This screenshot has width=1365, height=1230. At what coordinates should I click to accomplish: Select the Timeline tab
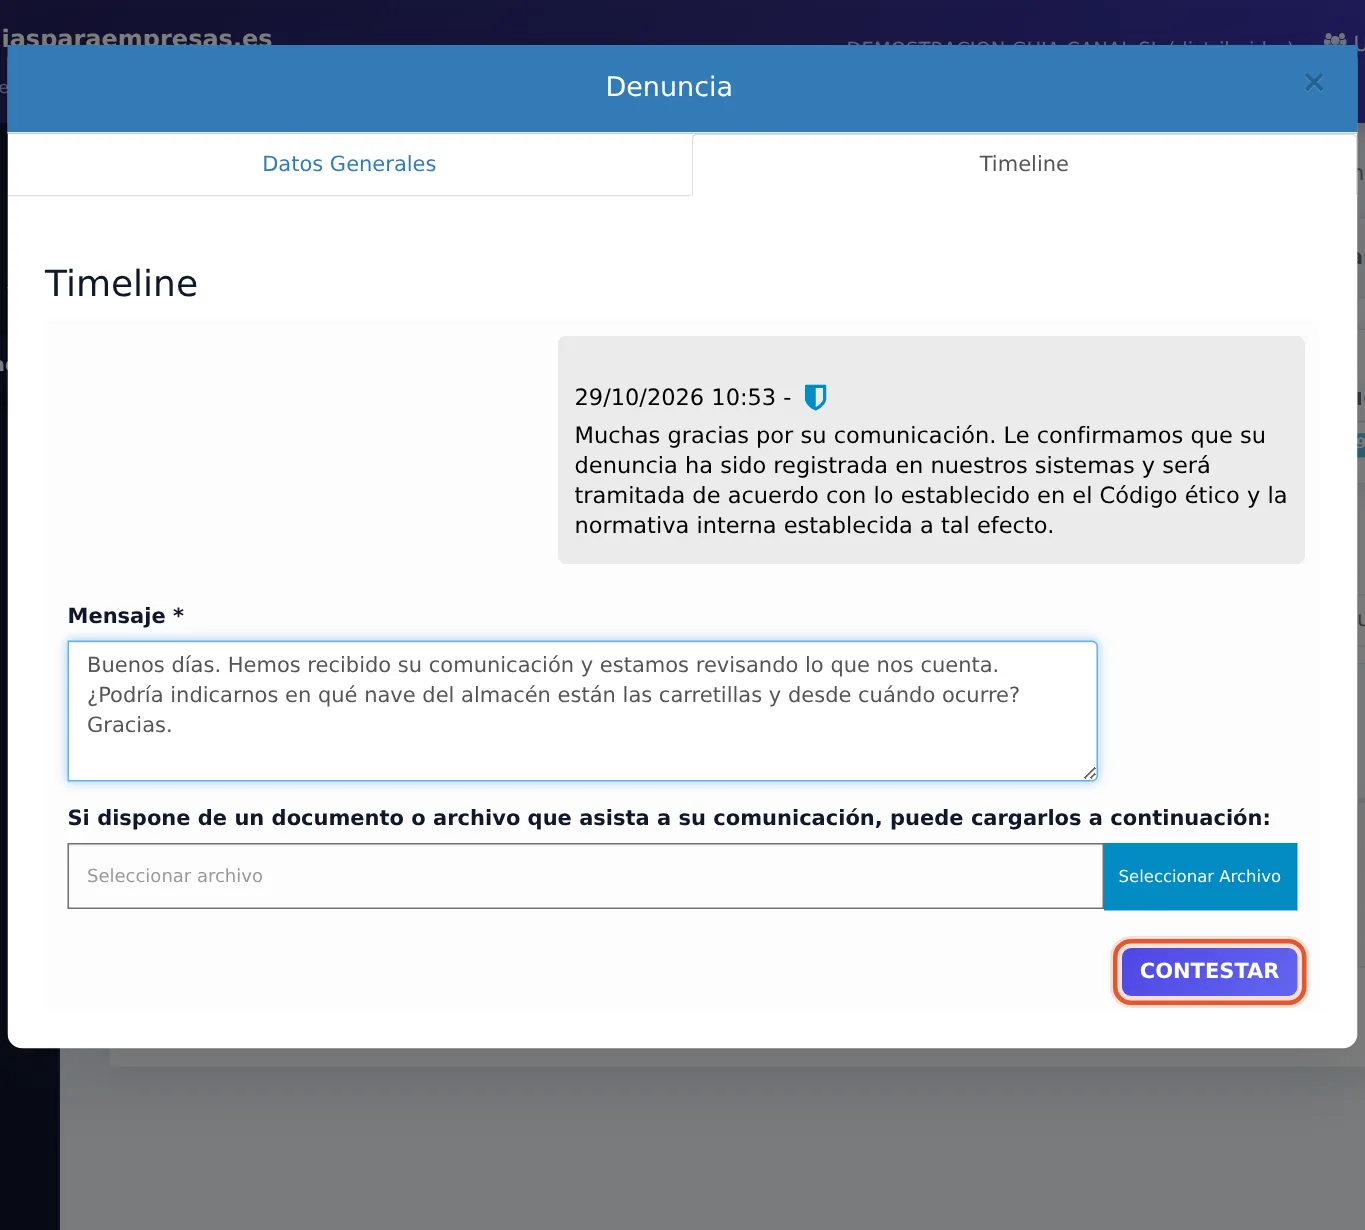point(1024,164)
